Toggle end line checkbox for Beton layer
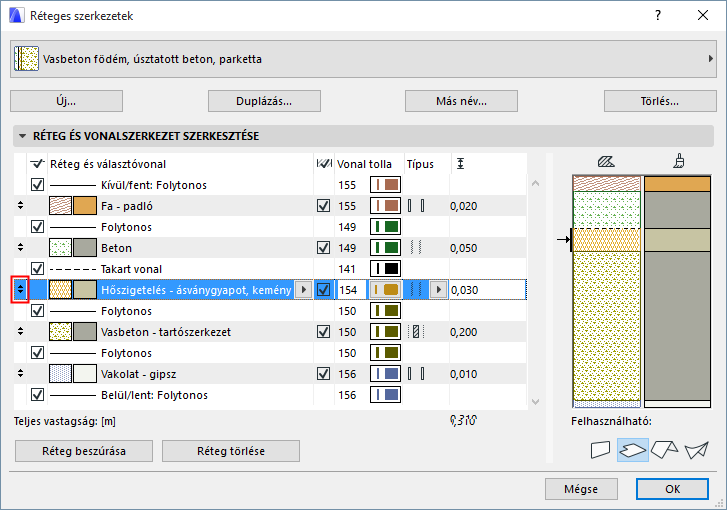Screen dimensions: 727x510 tap(323, 248)
